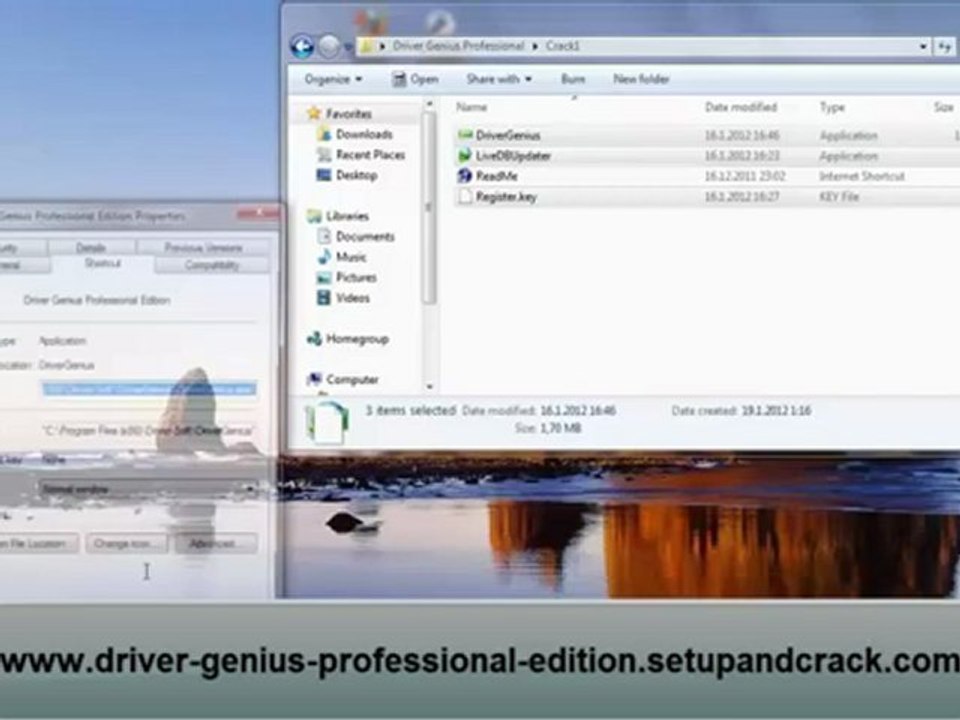960x720 pixels.
Task: Click the Explorer Back navigation button
Action: (302, 47)
